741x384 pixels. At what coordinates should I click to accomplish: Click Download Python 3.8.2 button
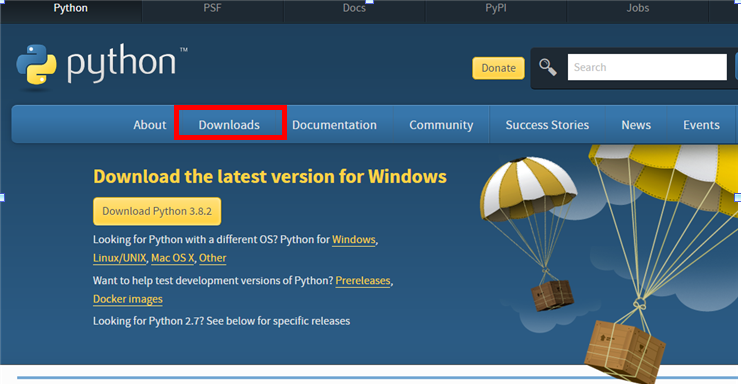157,211
